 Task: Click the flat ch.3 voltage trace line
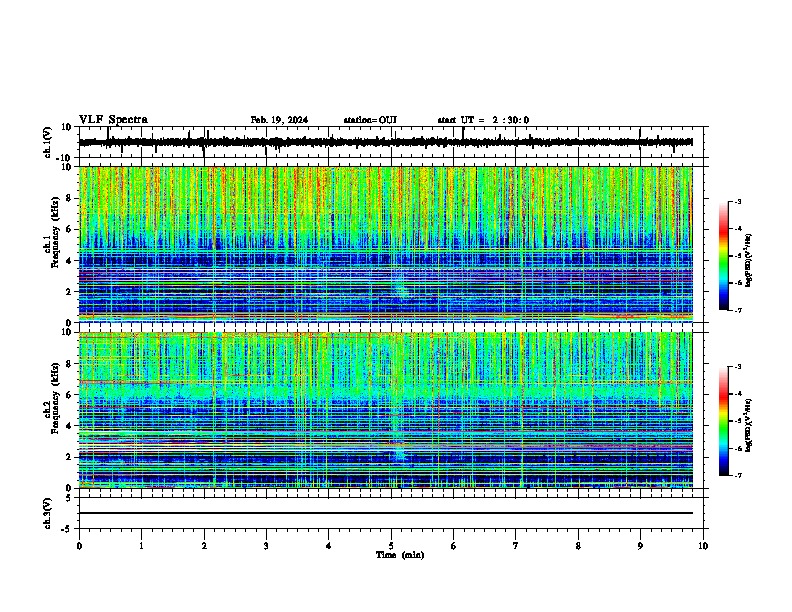tap(386, 513)
